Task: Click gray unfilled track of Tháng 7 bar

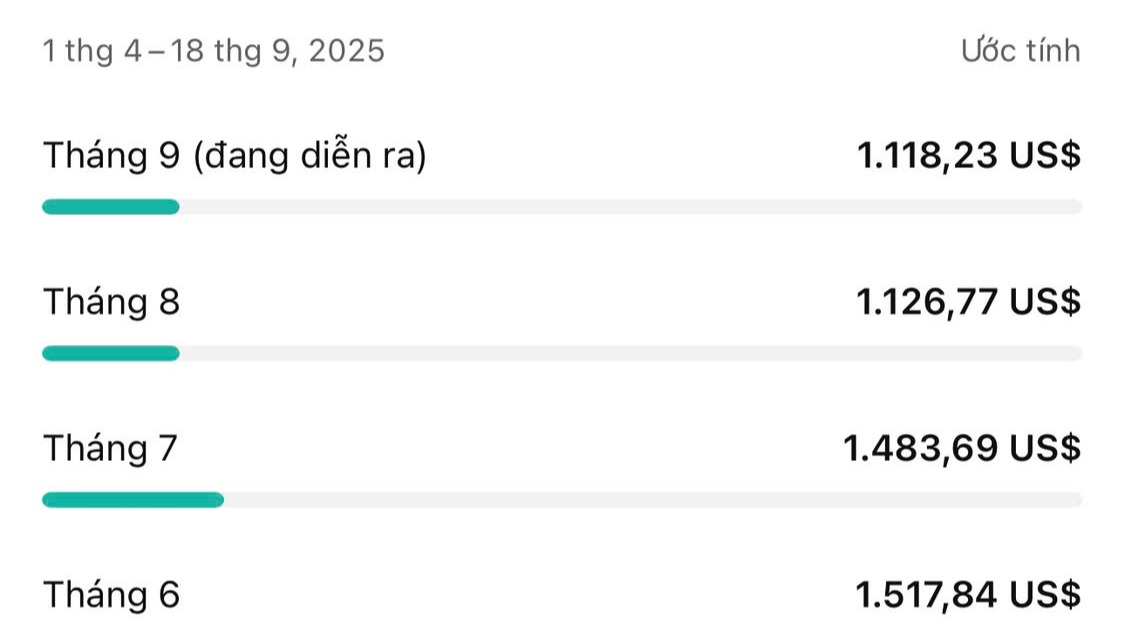Action: [650, 500]
